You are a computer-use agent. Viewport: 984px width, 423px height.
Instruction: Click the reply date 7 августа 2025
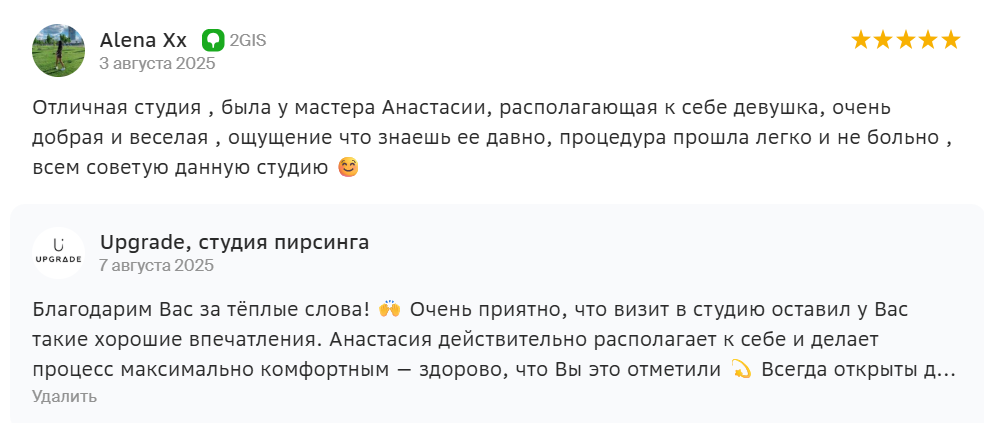(x=157, y=265)
